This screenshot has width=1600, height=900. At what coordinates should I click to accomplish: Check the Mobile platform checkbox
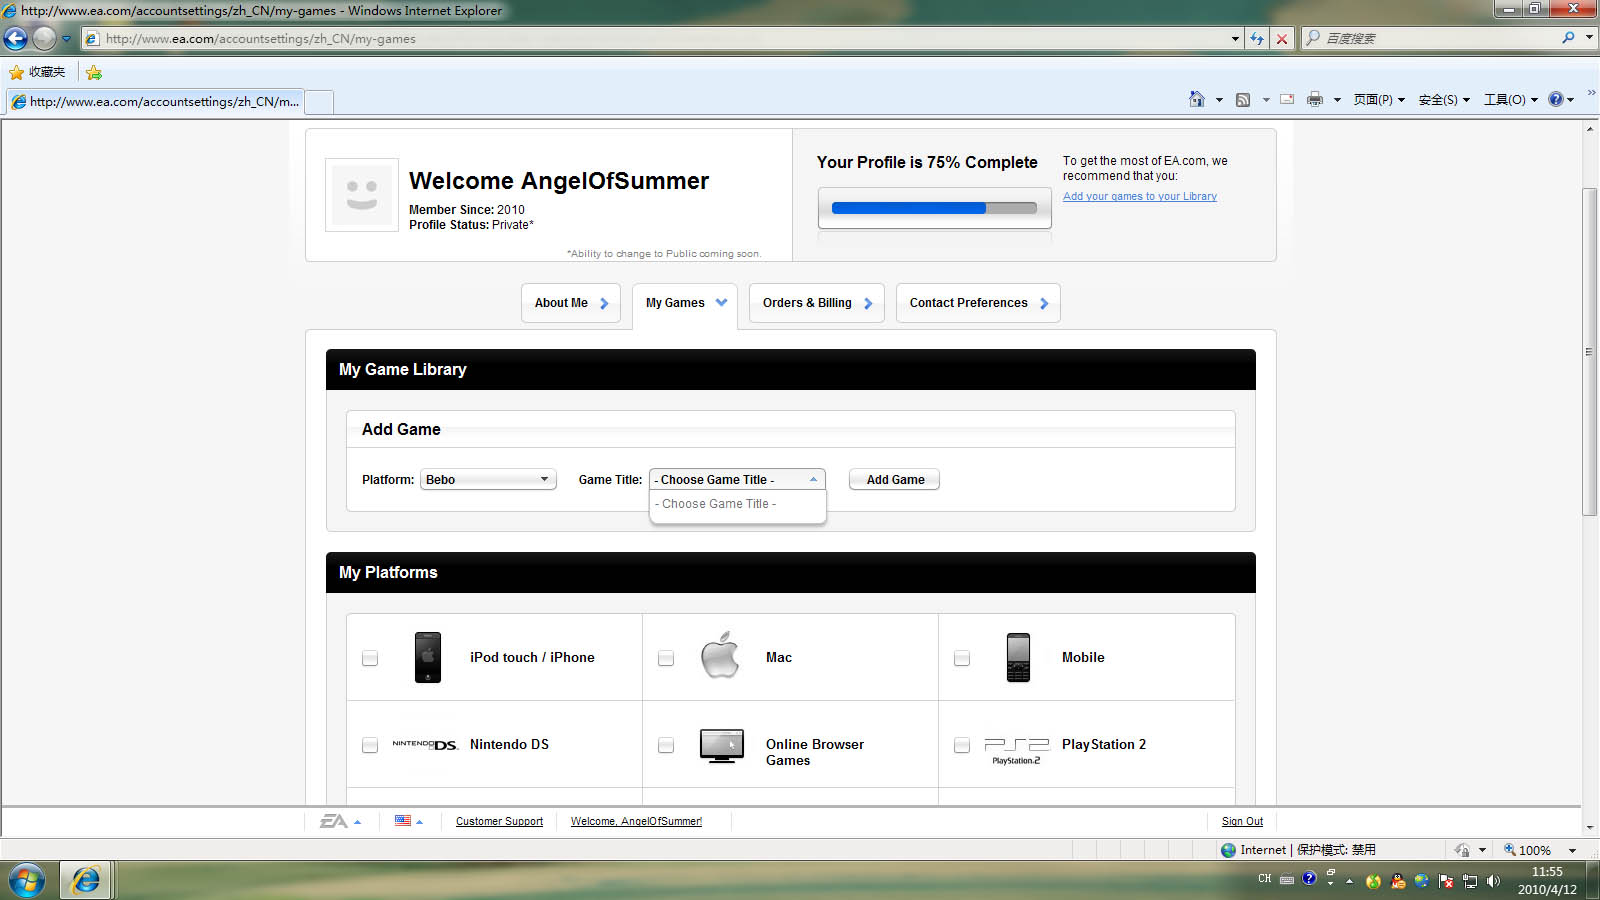click(962, 658)
